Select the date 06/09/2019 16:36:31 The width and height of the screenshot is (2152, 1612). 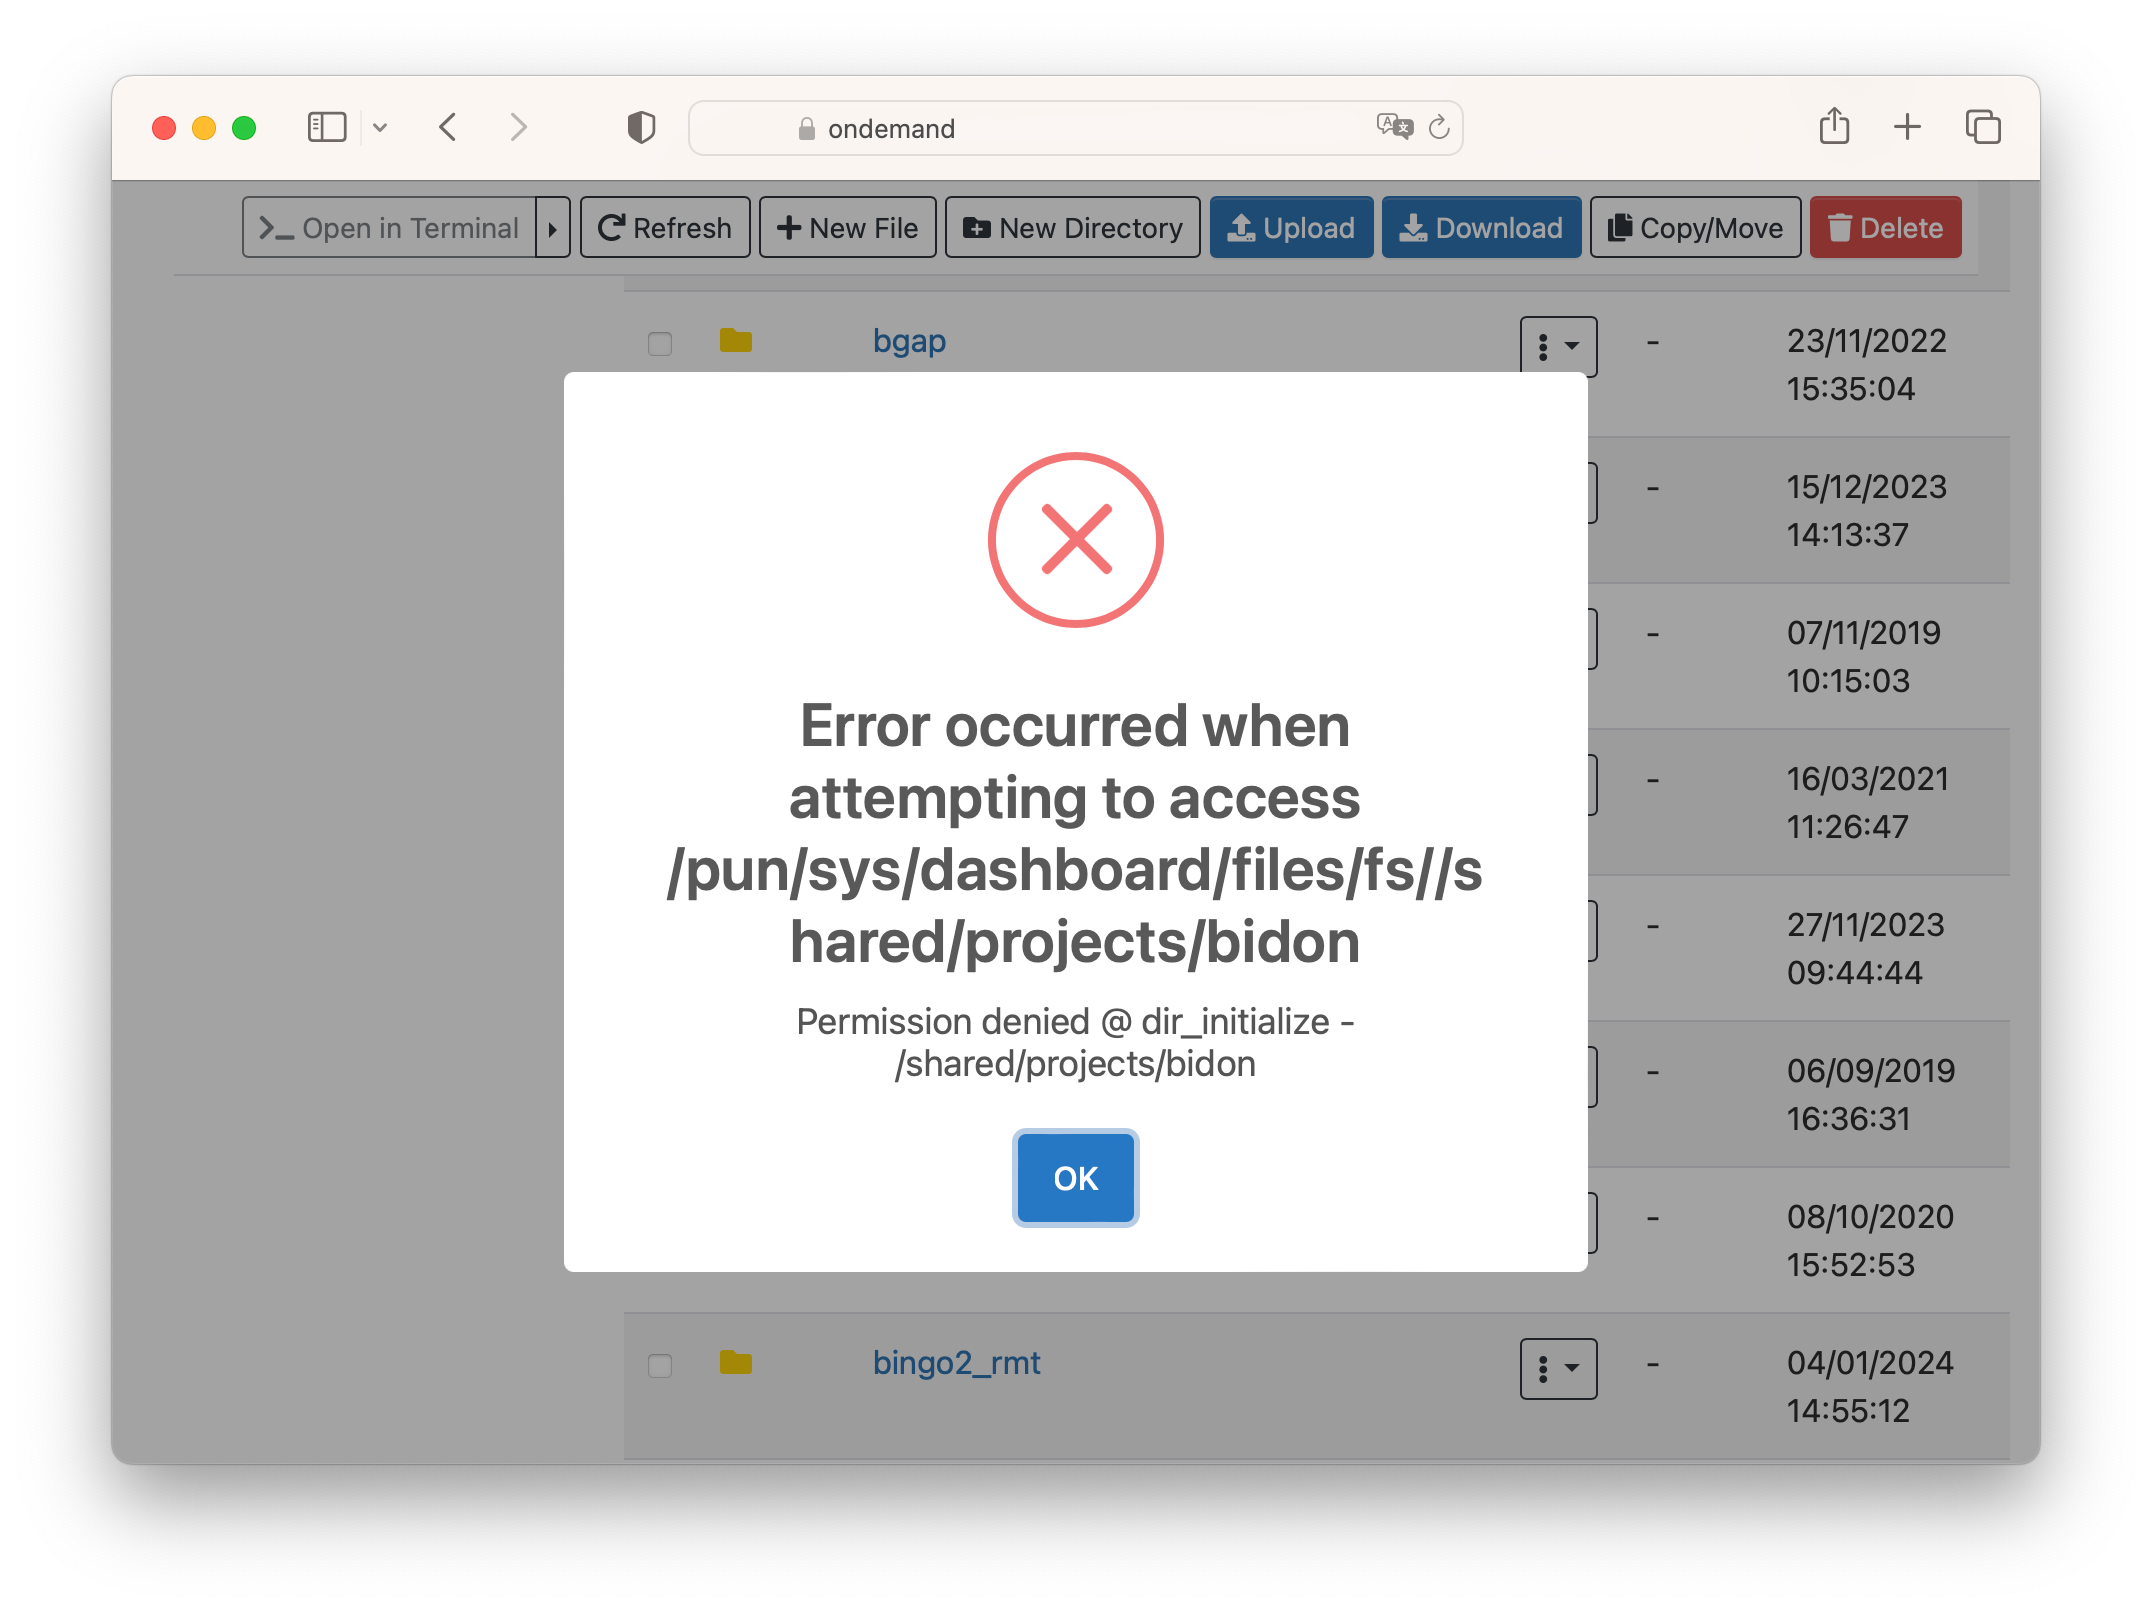pyautogui.click(x=1870, y=1095)
